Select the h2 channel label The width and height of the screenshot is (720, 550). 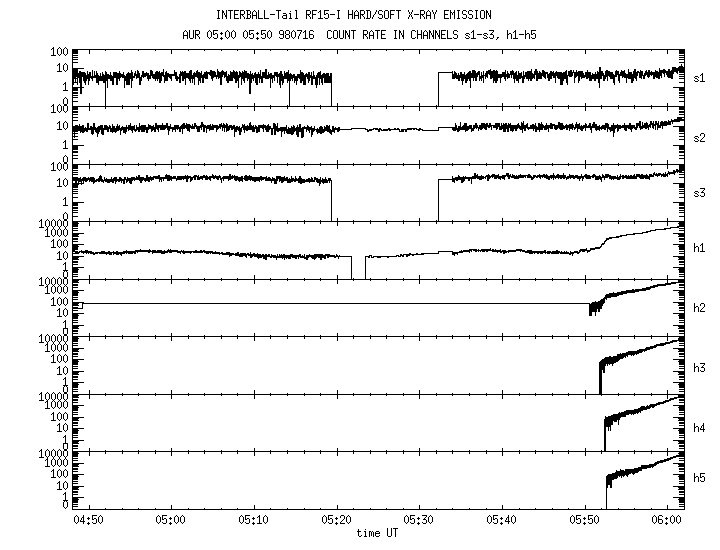click(x=699, y=308)
